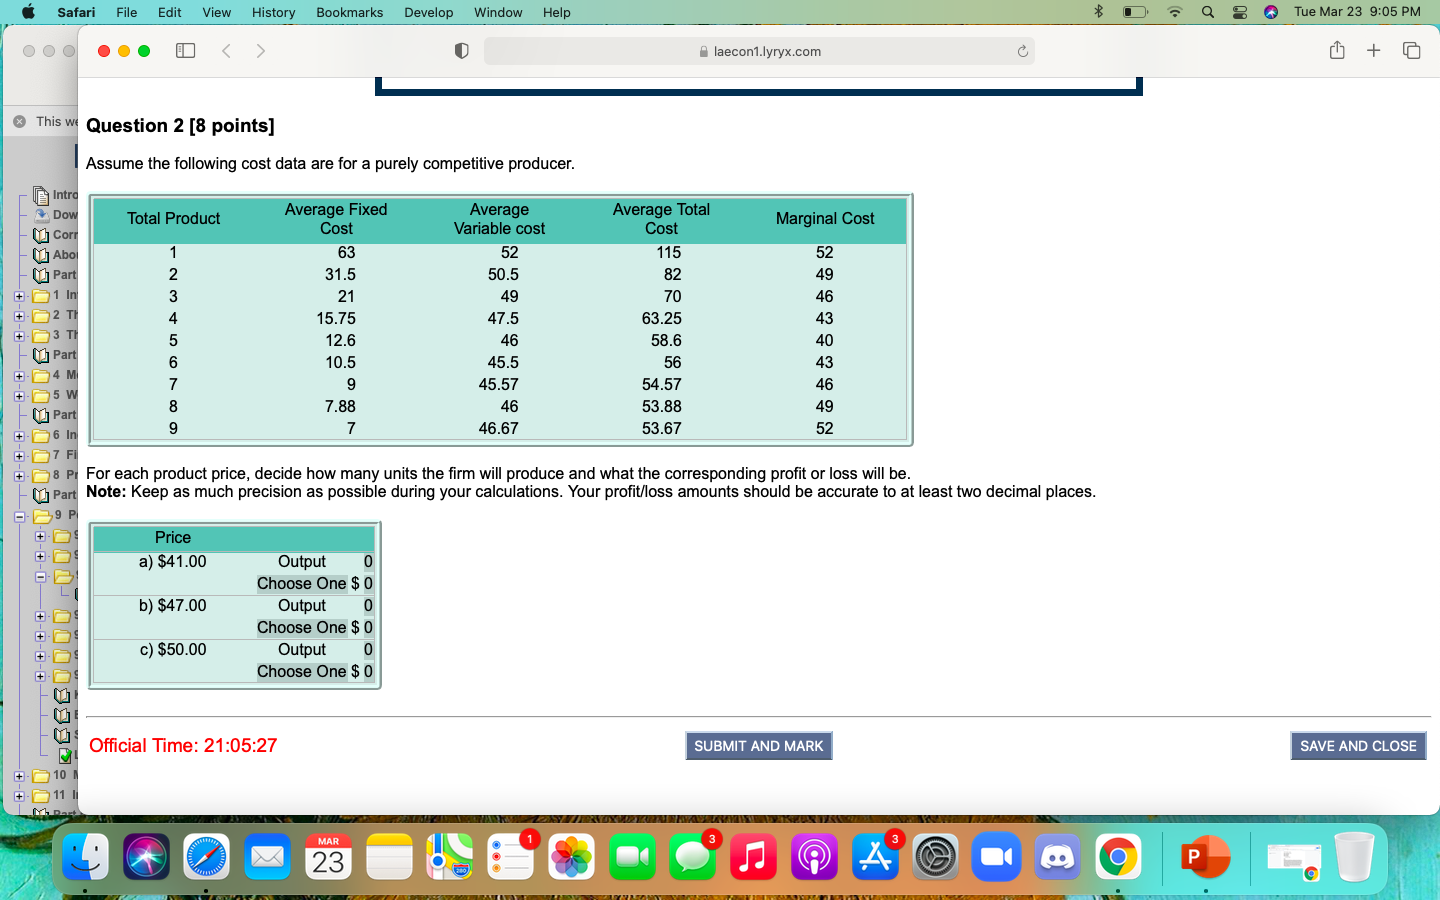Image resolution: width=1440 pixels, height=900 pixels.
Task: Open Podcasts from the Dock
Action: pyautogui.click(x=814, y=857)
